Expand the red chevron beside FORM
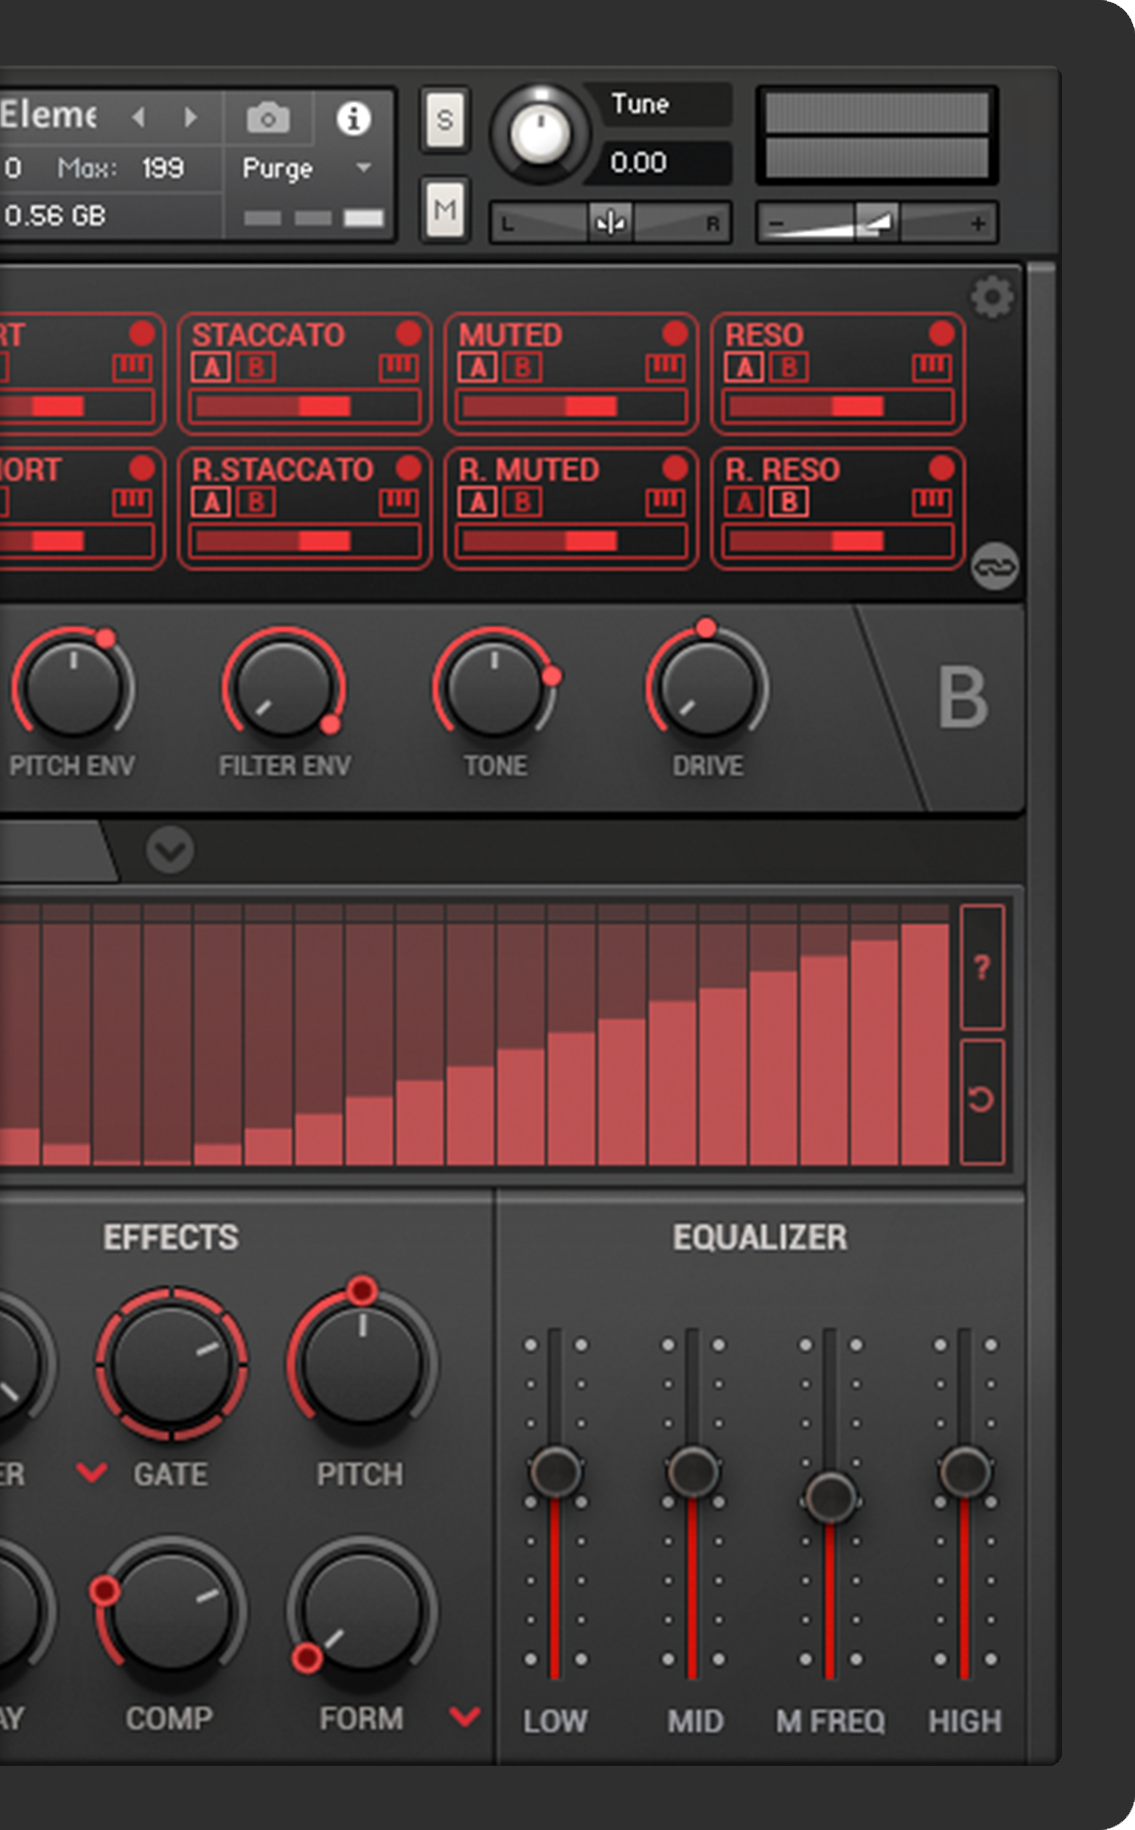The image size is (1135, 1830). (465, 1716)
